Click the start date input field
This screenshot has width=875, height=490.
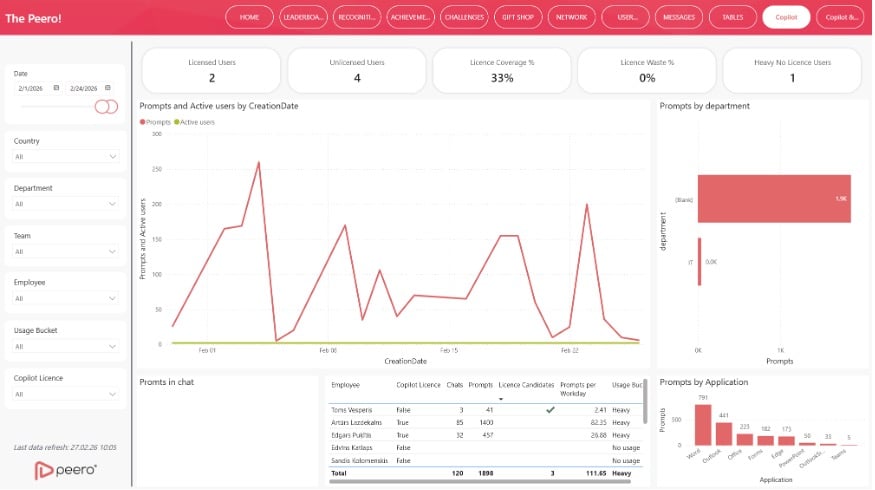34,88
